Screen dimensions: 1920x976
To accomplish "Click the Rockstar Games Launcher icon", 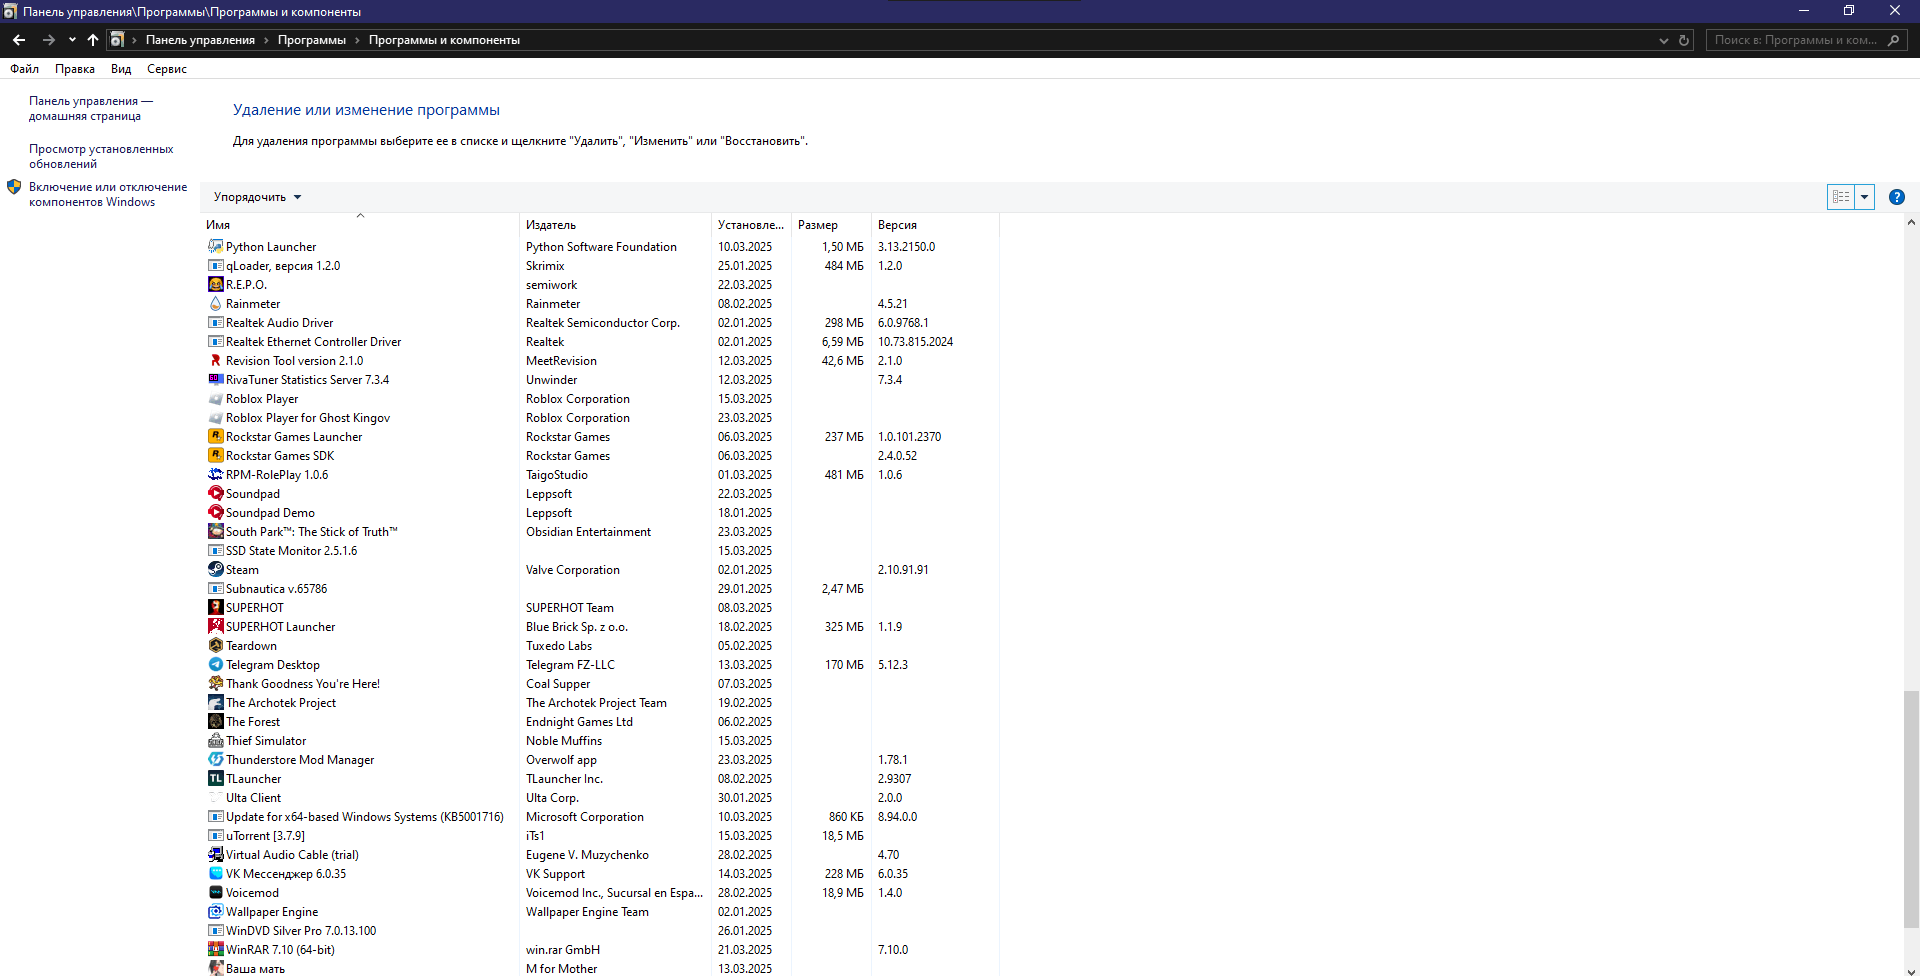I will (x=215, y=437).
